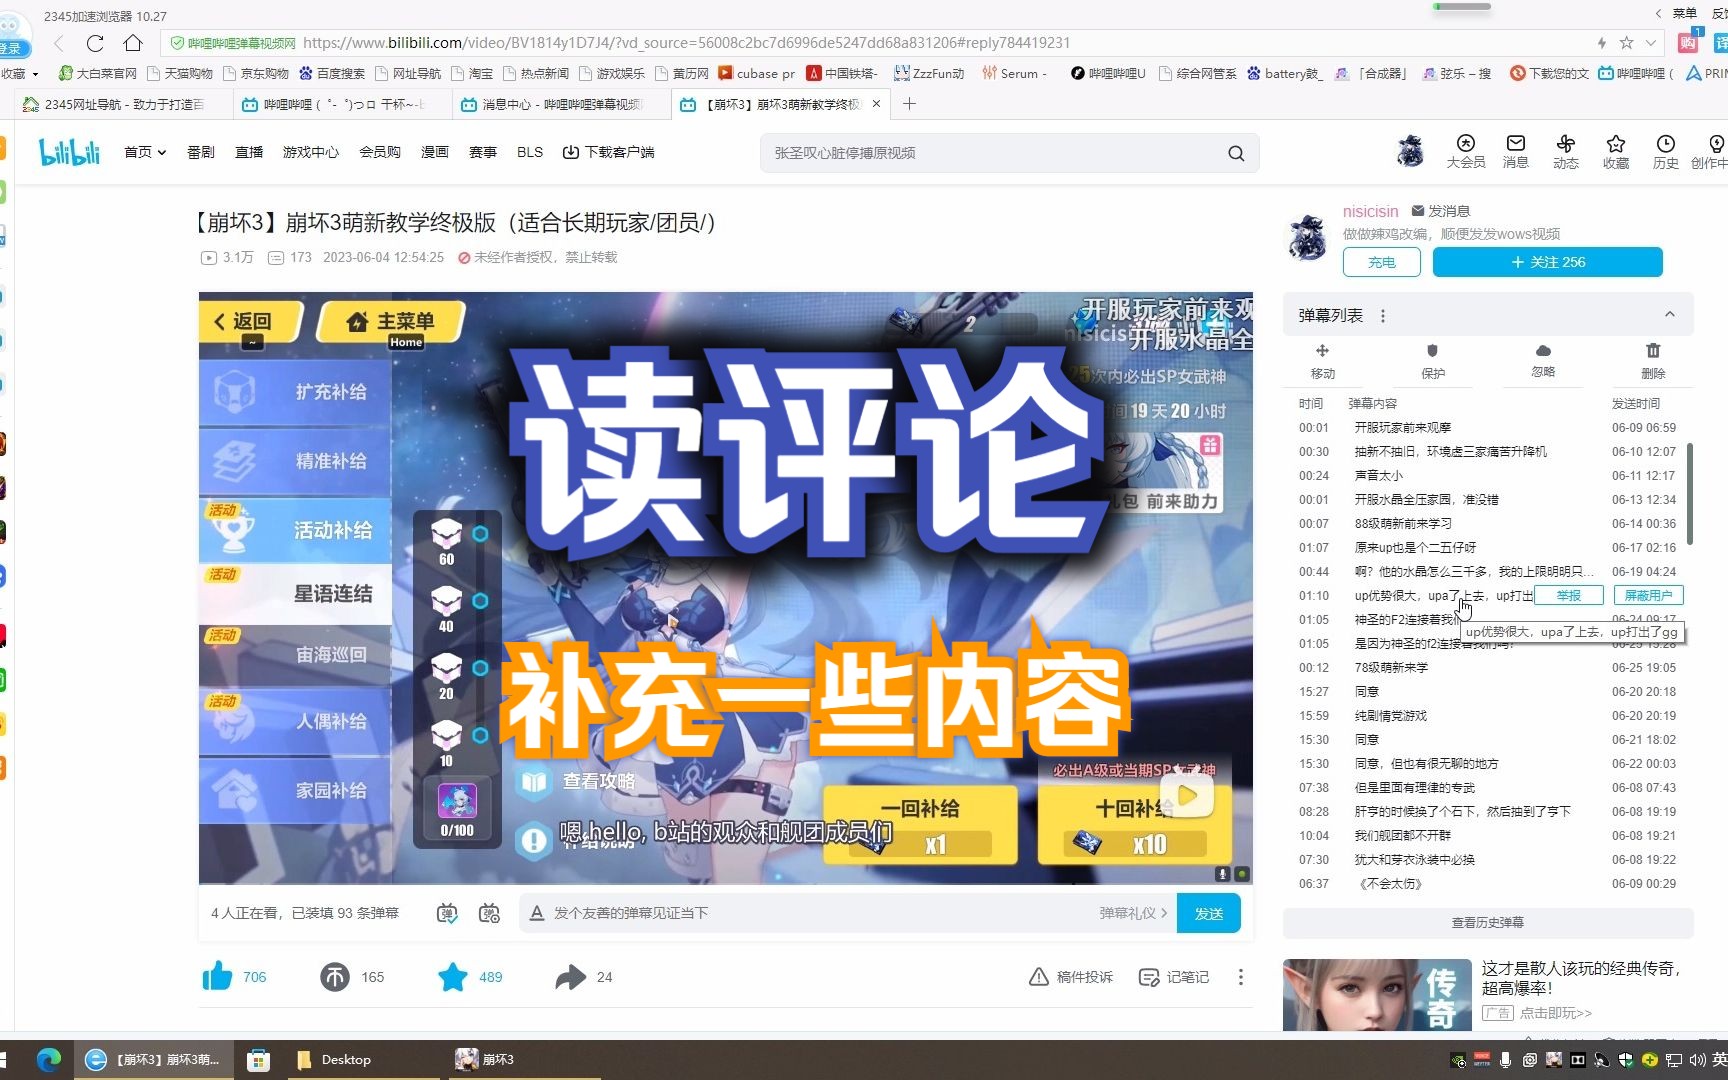1728x1080 pixels.
Task: Open the 收藏 bookmarks dropdown in browser
Action: pyautogui.click(x=19, y=73)
